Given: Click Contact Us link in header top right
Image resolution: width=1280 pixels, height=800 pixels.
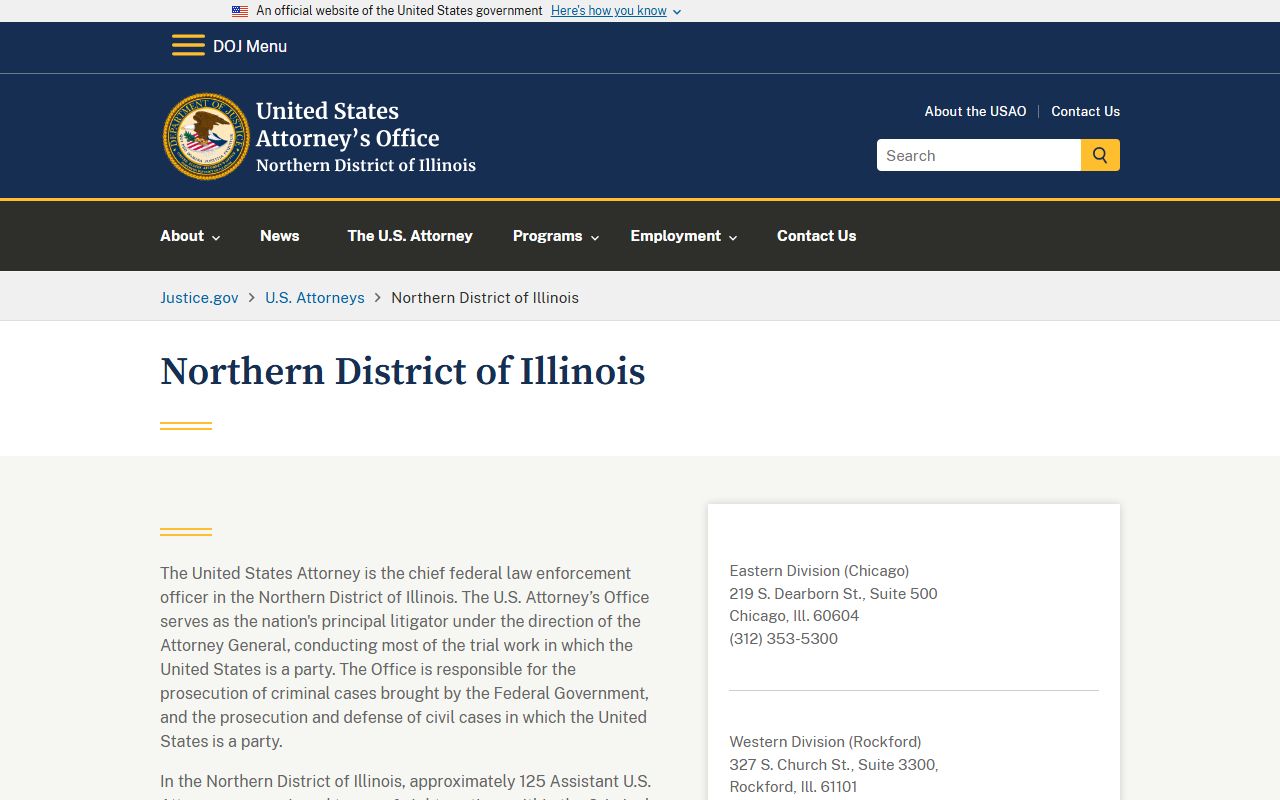Looking at the screenshot, I should pos(1085,111).
